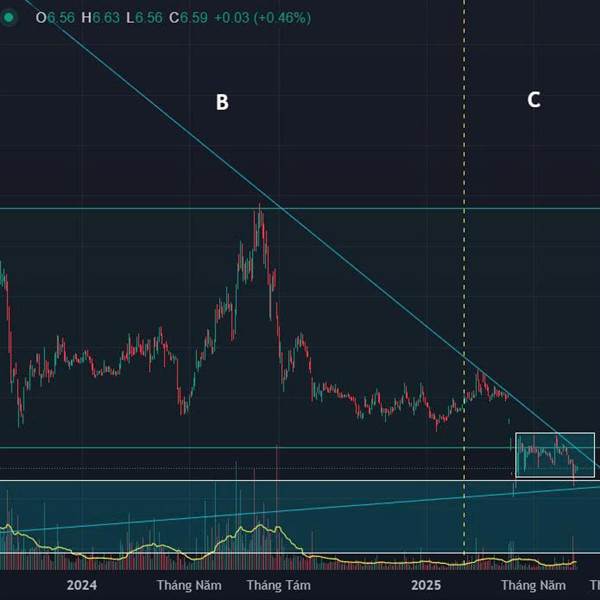Select the 'C' wave text label
This screenshot has width=600, height=600.
point(534,99)
